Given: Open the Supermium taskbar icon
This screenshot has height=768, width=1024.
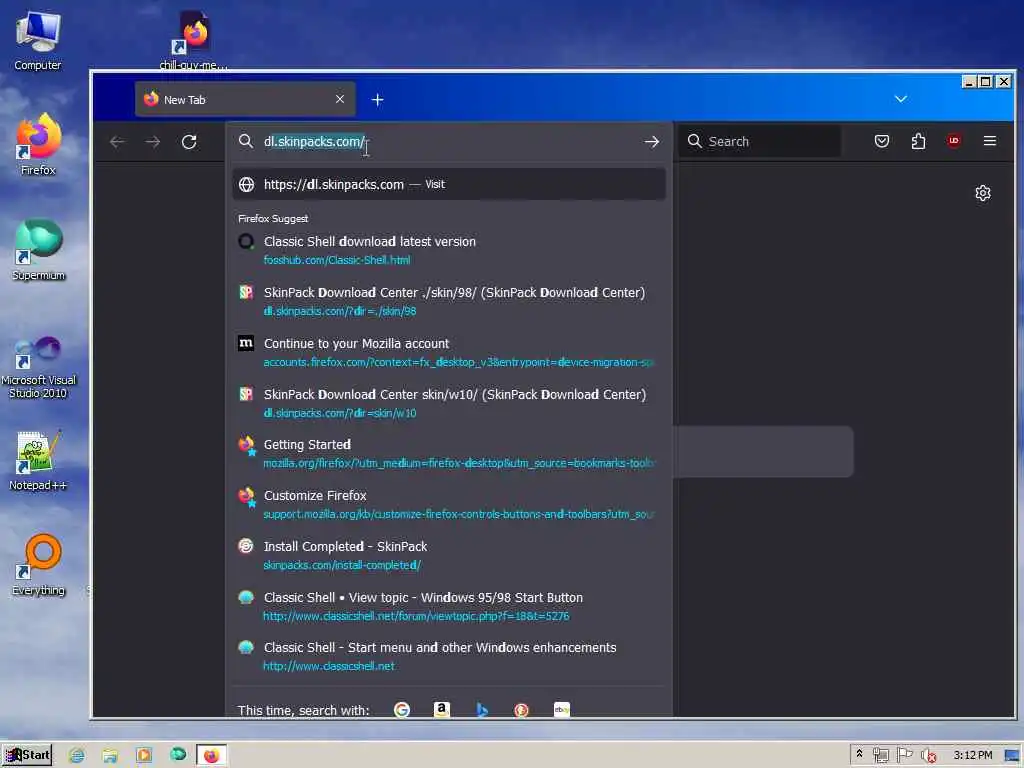Looking at the screenshot, I should [178, 755].
